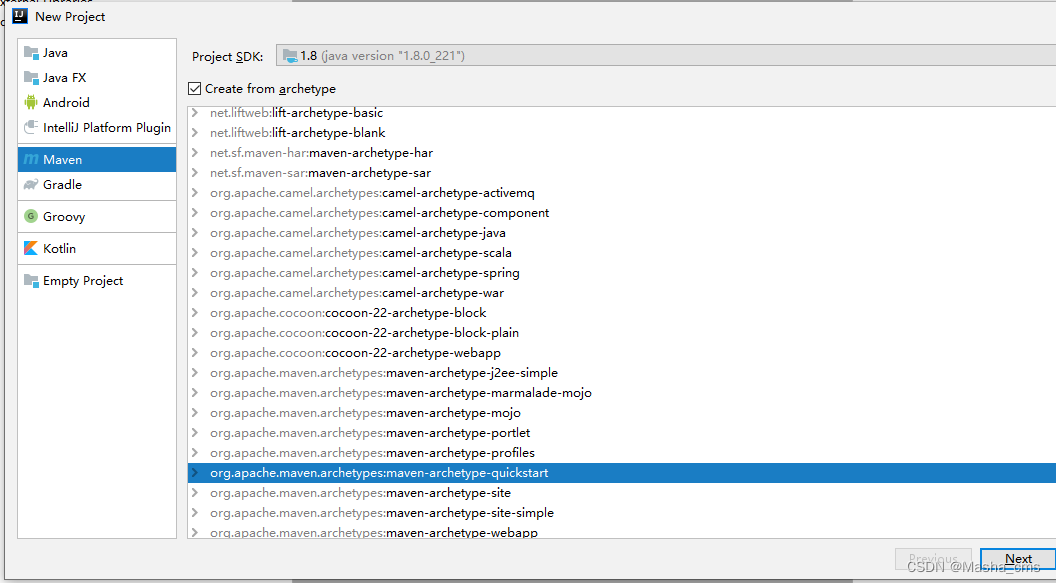Expand maven-archetype-sar node
The height and width of the screenshot is (583, 1056).
pyautogui.click(x=195, y=172)
